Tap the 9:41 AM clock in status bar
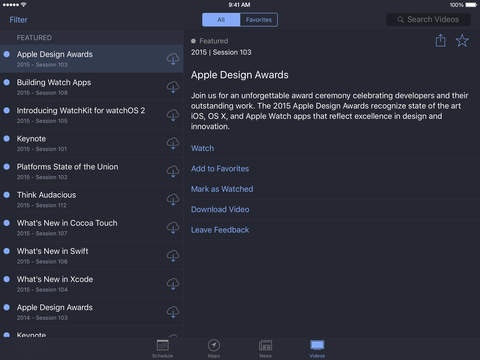Image resolution: width=480 pixels, height=360 pixels. coord(239,5)
